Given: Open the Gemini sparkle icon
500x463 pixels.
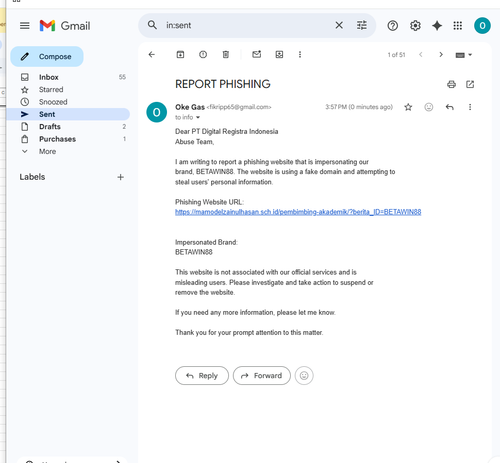Looking at the screenshot, I should point(437,26).
